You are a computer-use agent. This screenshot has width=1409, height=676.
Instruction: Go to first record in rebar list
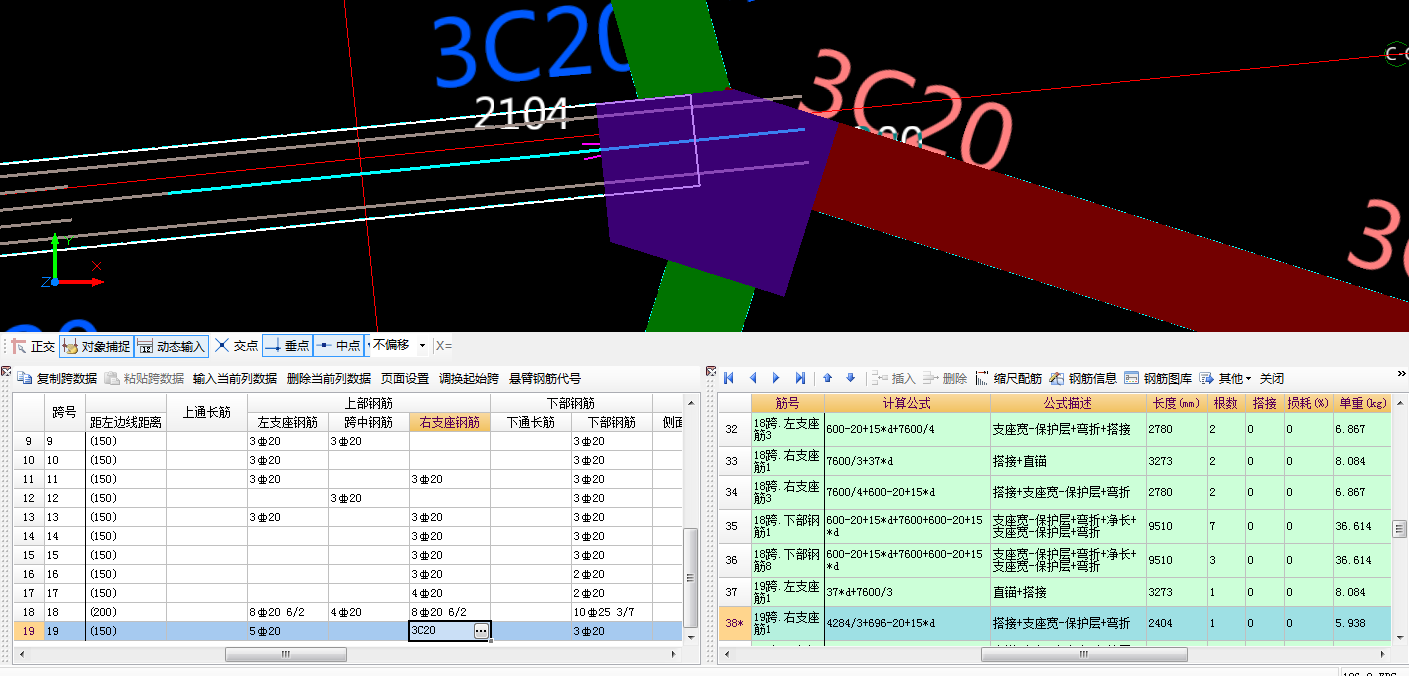point(729,378)
